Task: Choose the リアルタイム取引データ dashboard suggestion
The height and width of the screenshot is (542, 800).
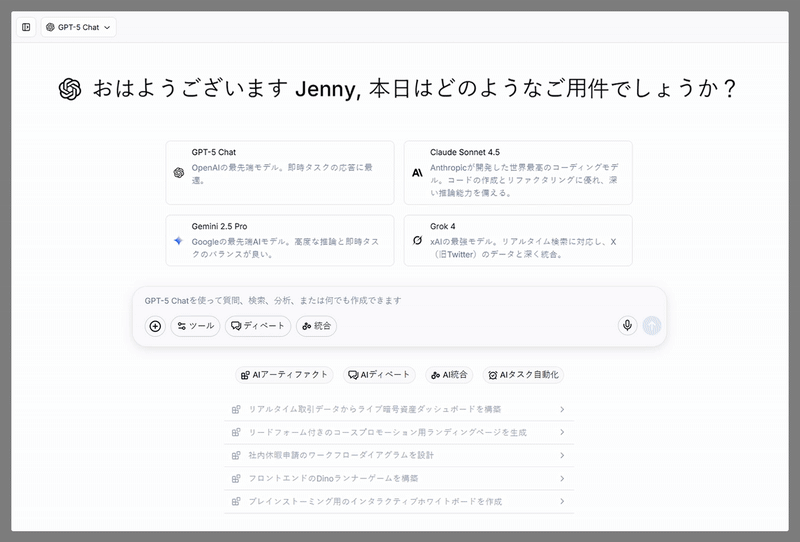Action: coord(399,409)
